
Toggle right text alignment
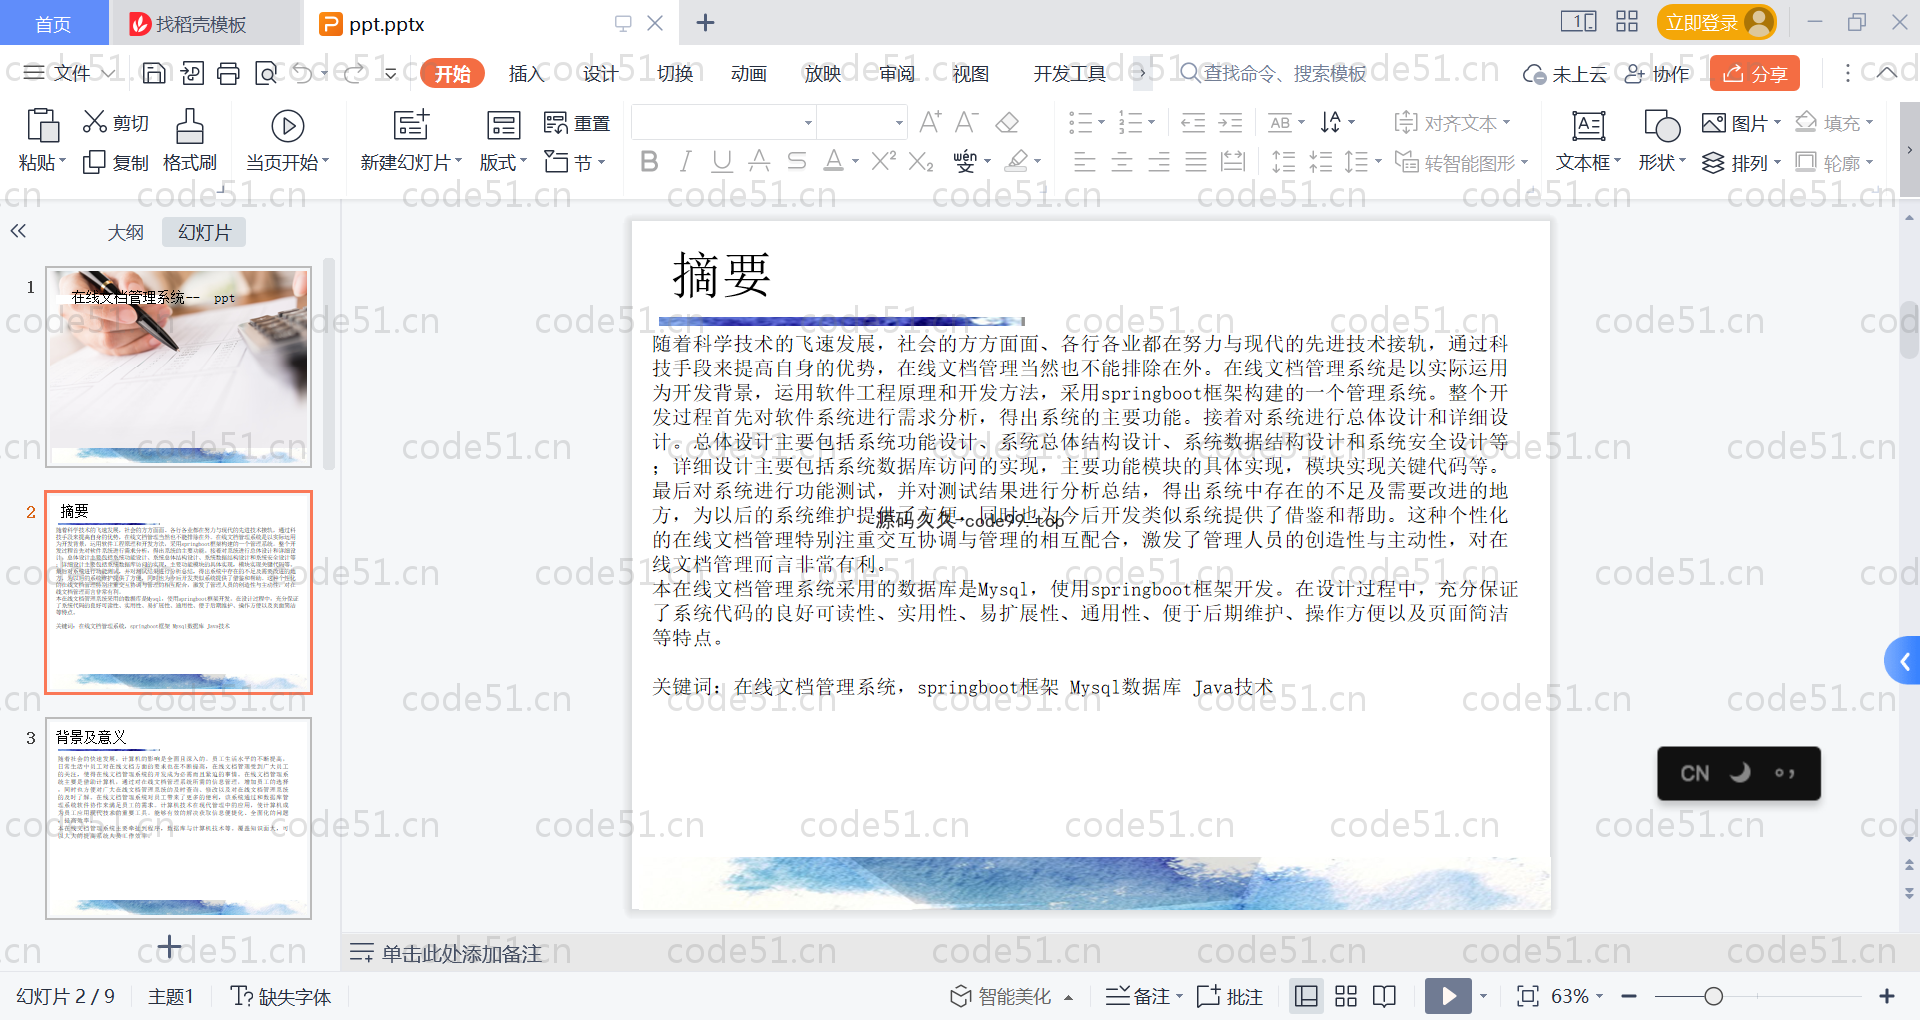(x=1159, y=162)
